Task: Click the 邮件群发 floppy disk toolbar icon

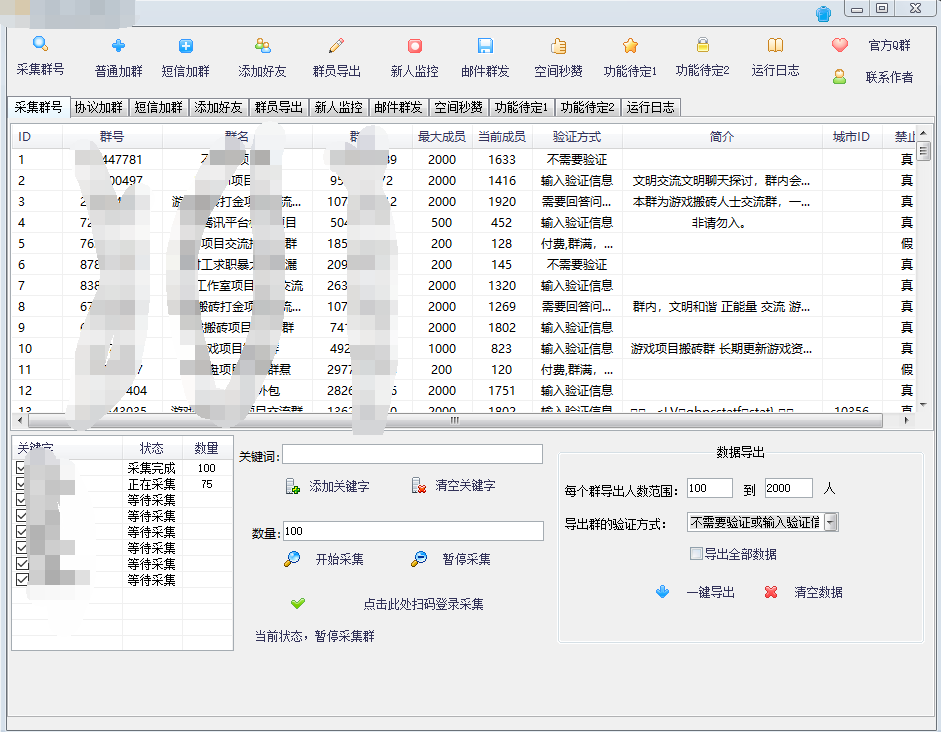Action: pos(485,46)
